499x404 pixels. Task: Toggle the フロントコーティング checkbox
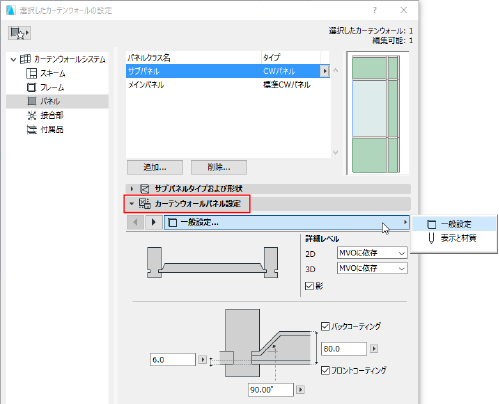325,370
